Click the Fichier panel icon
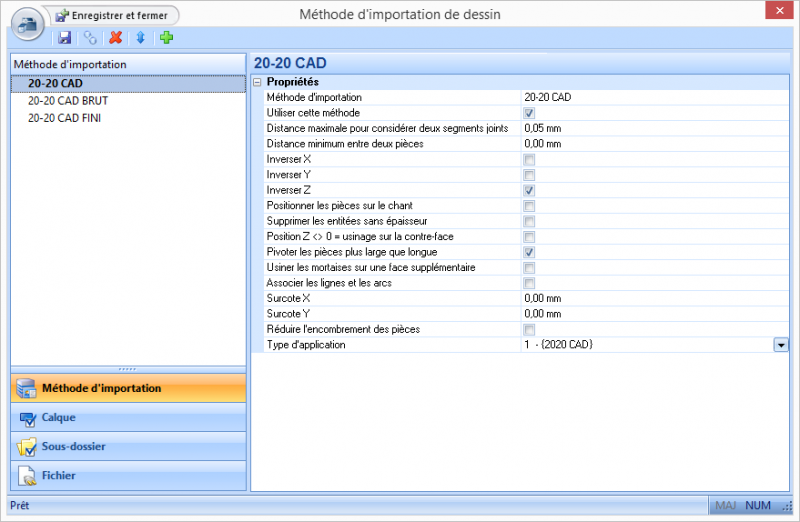The image size is (800, 522). coord(27,476)
